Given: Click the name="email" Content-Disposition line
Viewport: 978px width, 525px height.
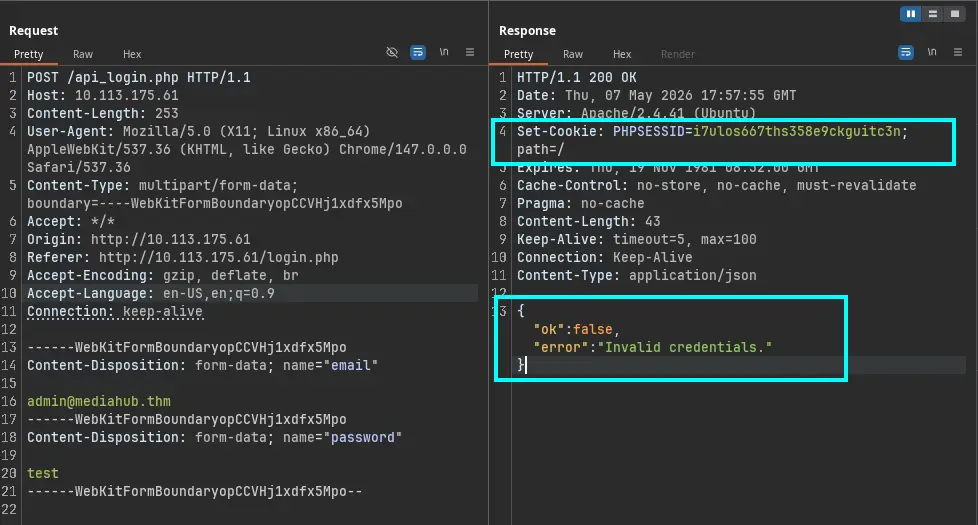Looking at the screenshot, I should [202, 365].
